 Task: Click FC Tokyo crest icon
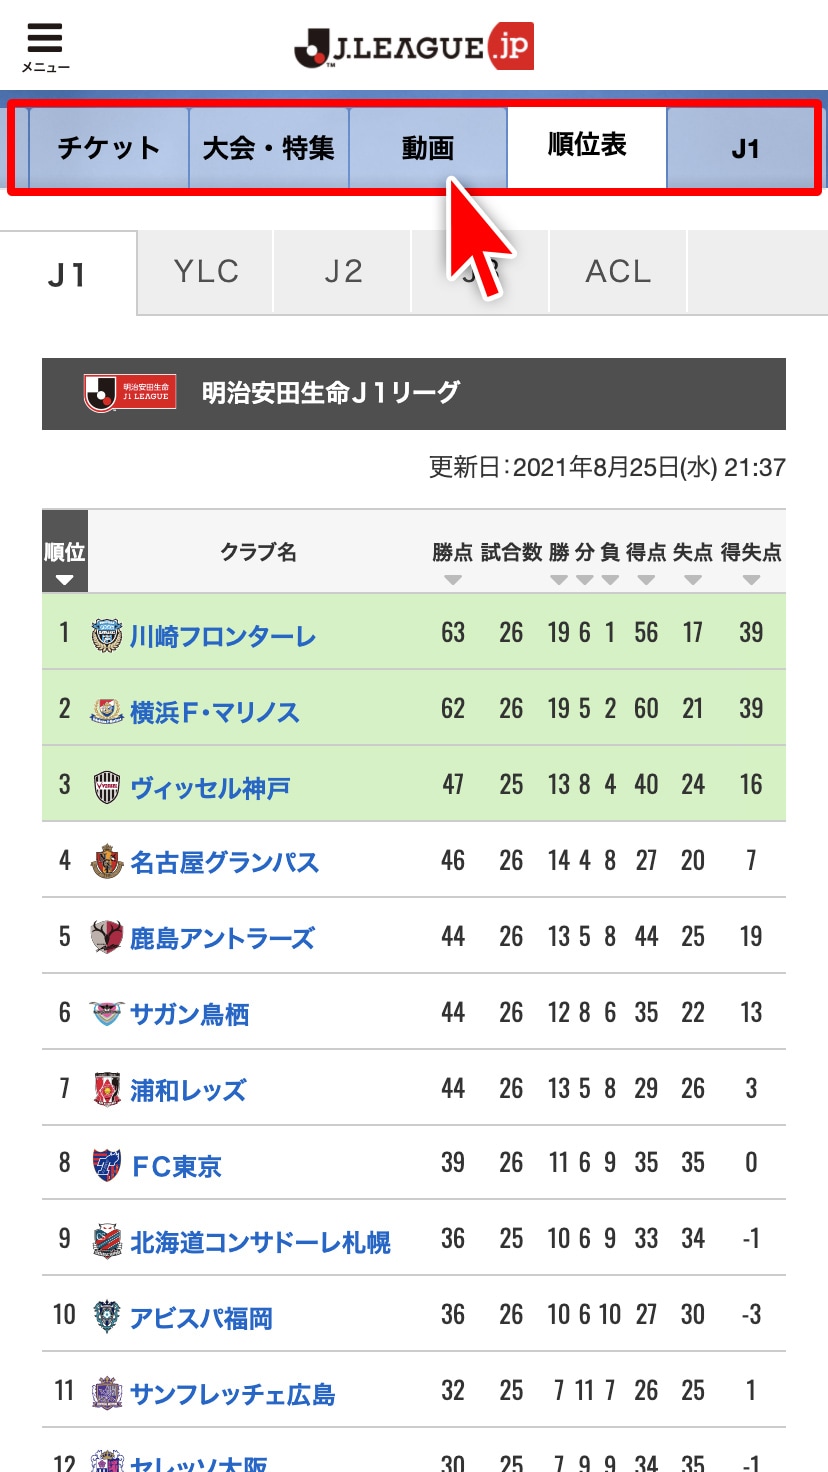coord(106,1166)
